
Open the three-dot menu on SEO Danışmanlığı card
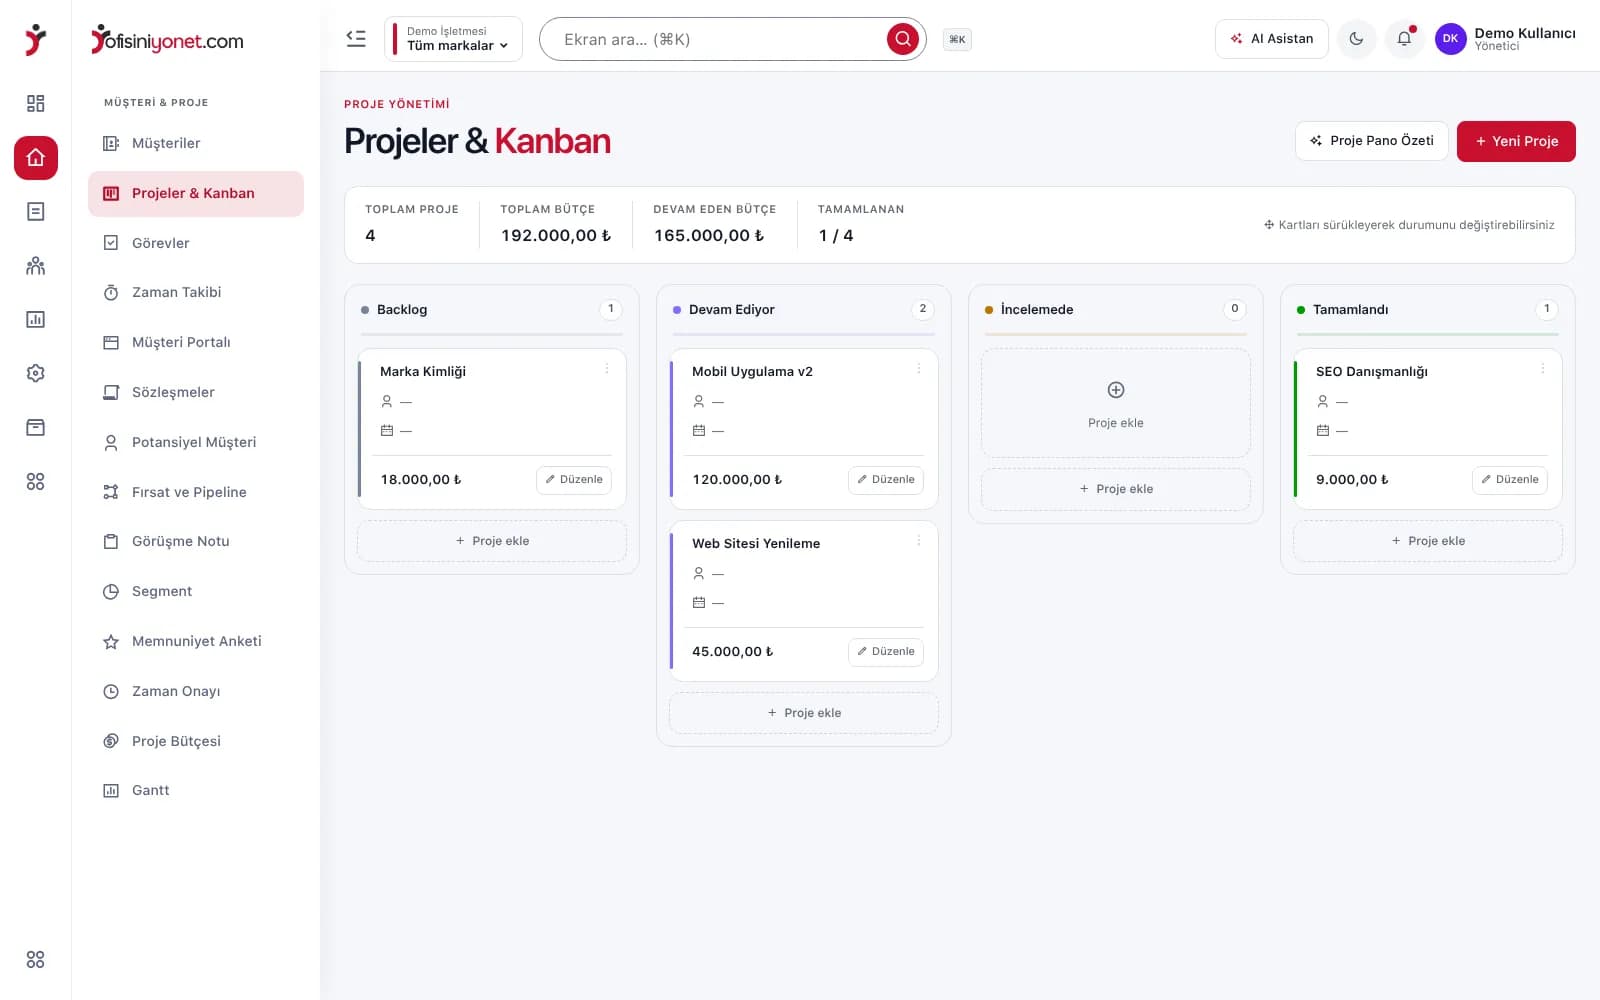[x=1542, y=369]
